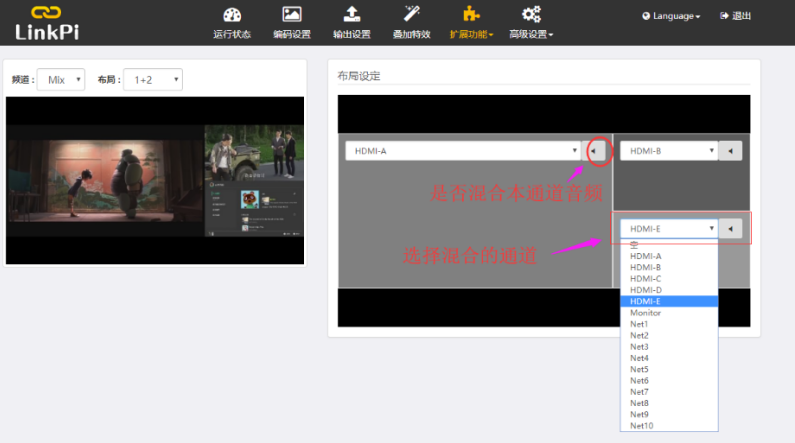Viewport: 795px width, 443px height.
Task: Toggle audio mixing for HDMI-E channel
Action: click(731, 229)
